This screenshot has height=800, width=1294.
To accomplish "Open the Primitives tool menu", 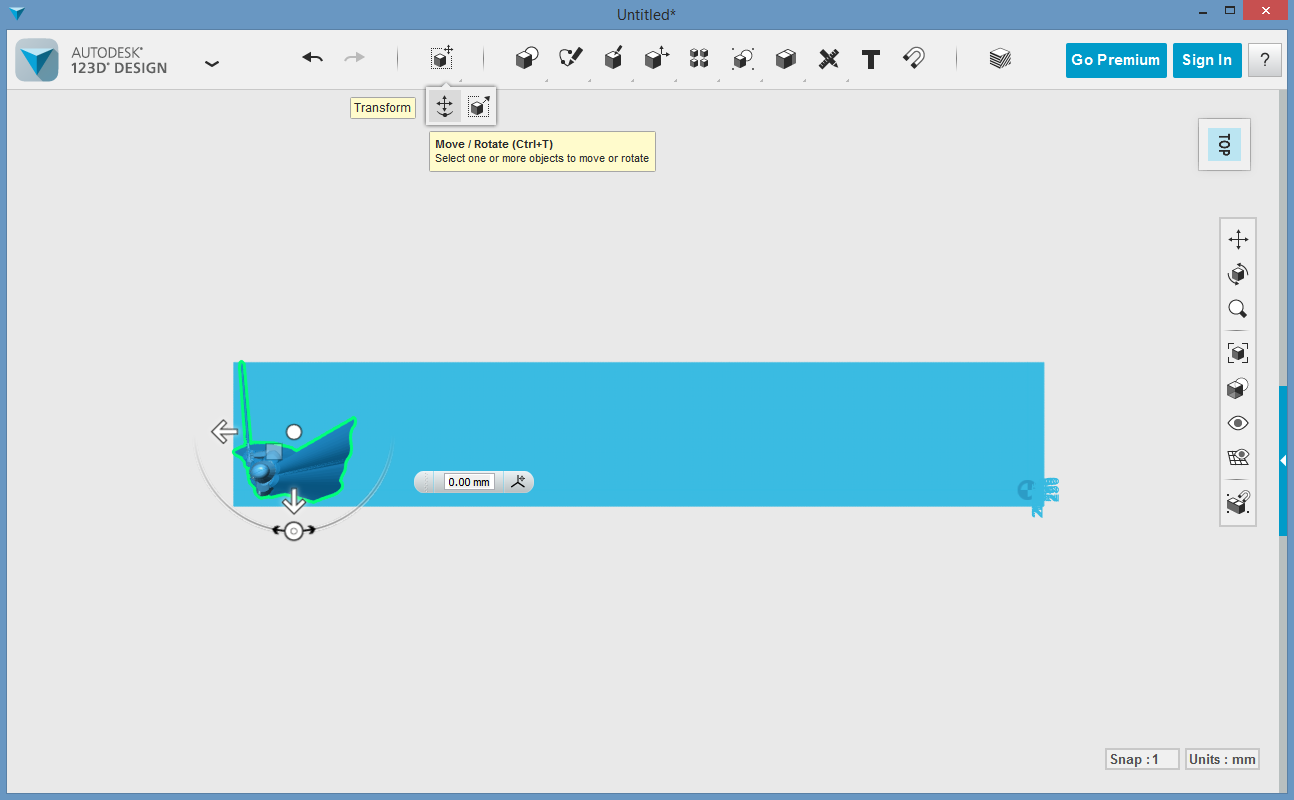I will (x=526, y=59).
